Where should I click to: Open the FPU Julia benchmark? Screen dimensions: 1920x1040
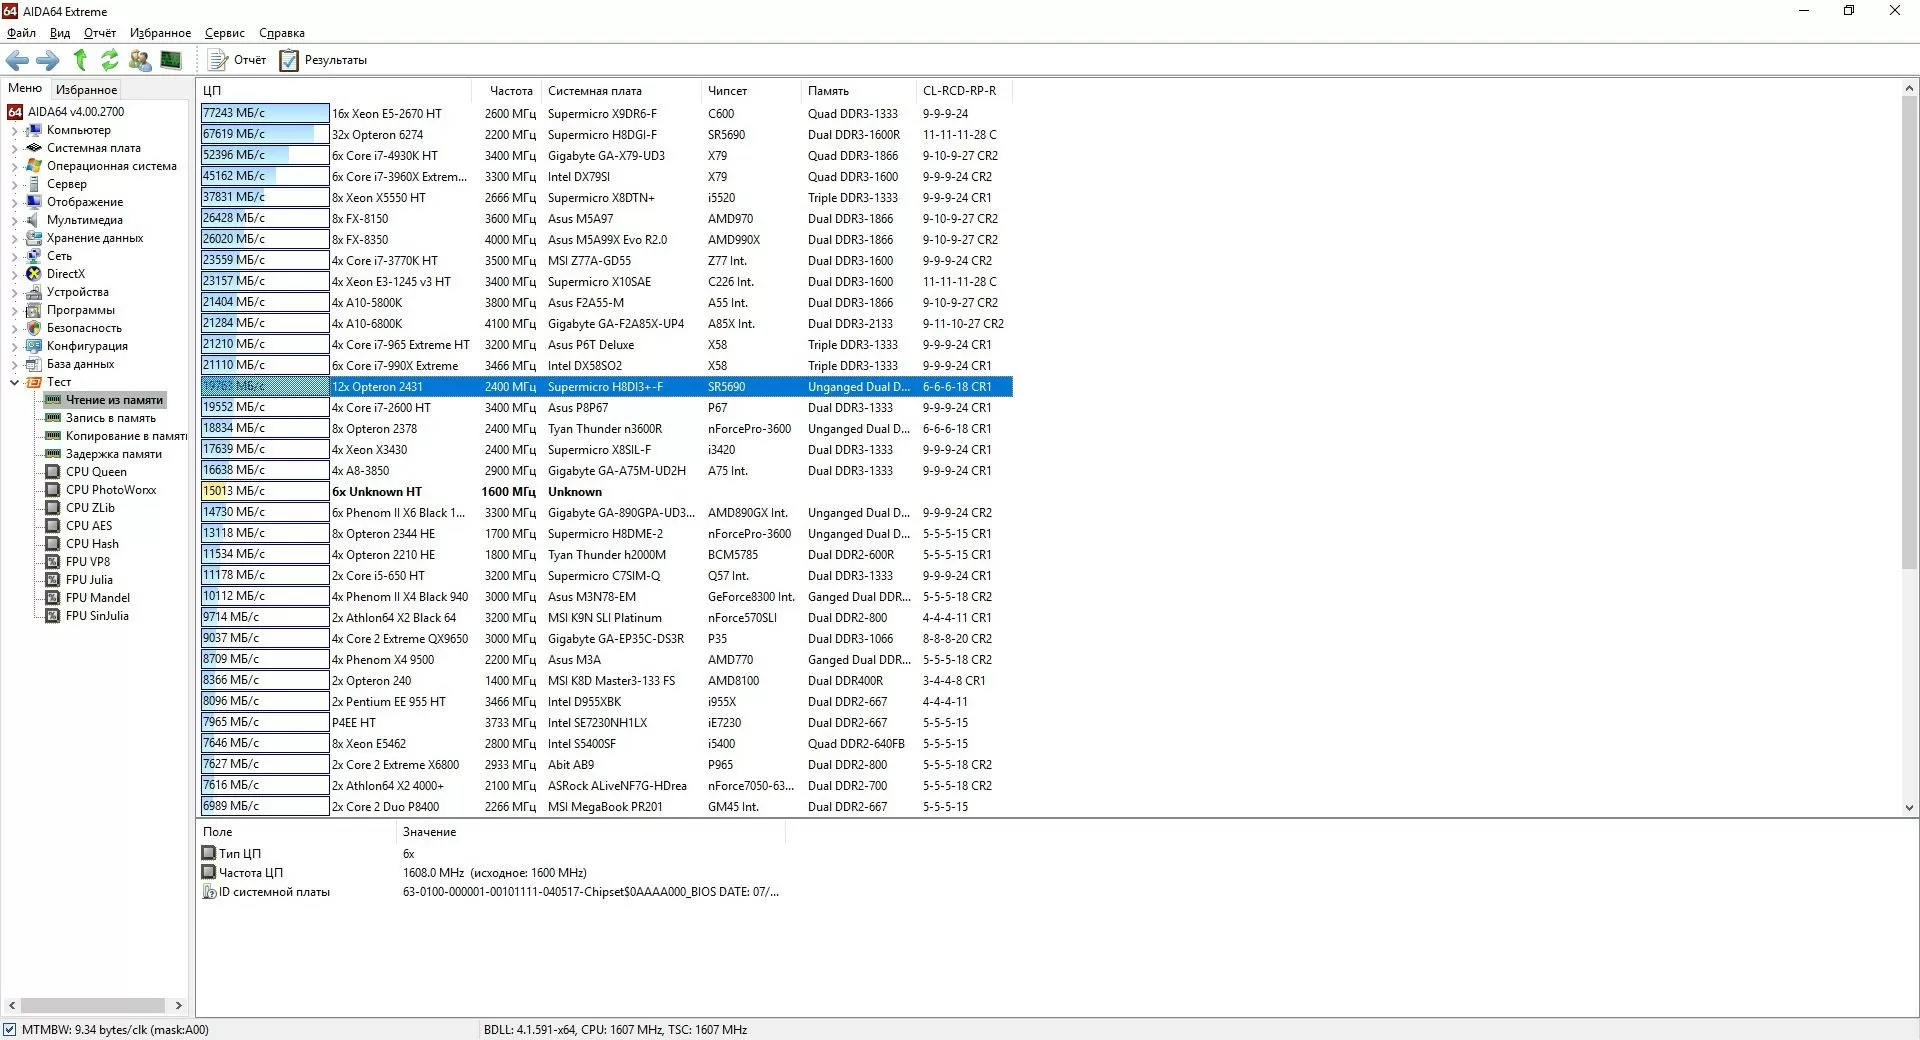pos(89,580)
